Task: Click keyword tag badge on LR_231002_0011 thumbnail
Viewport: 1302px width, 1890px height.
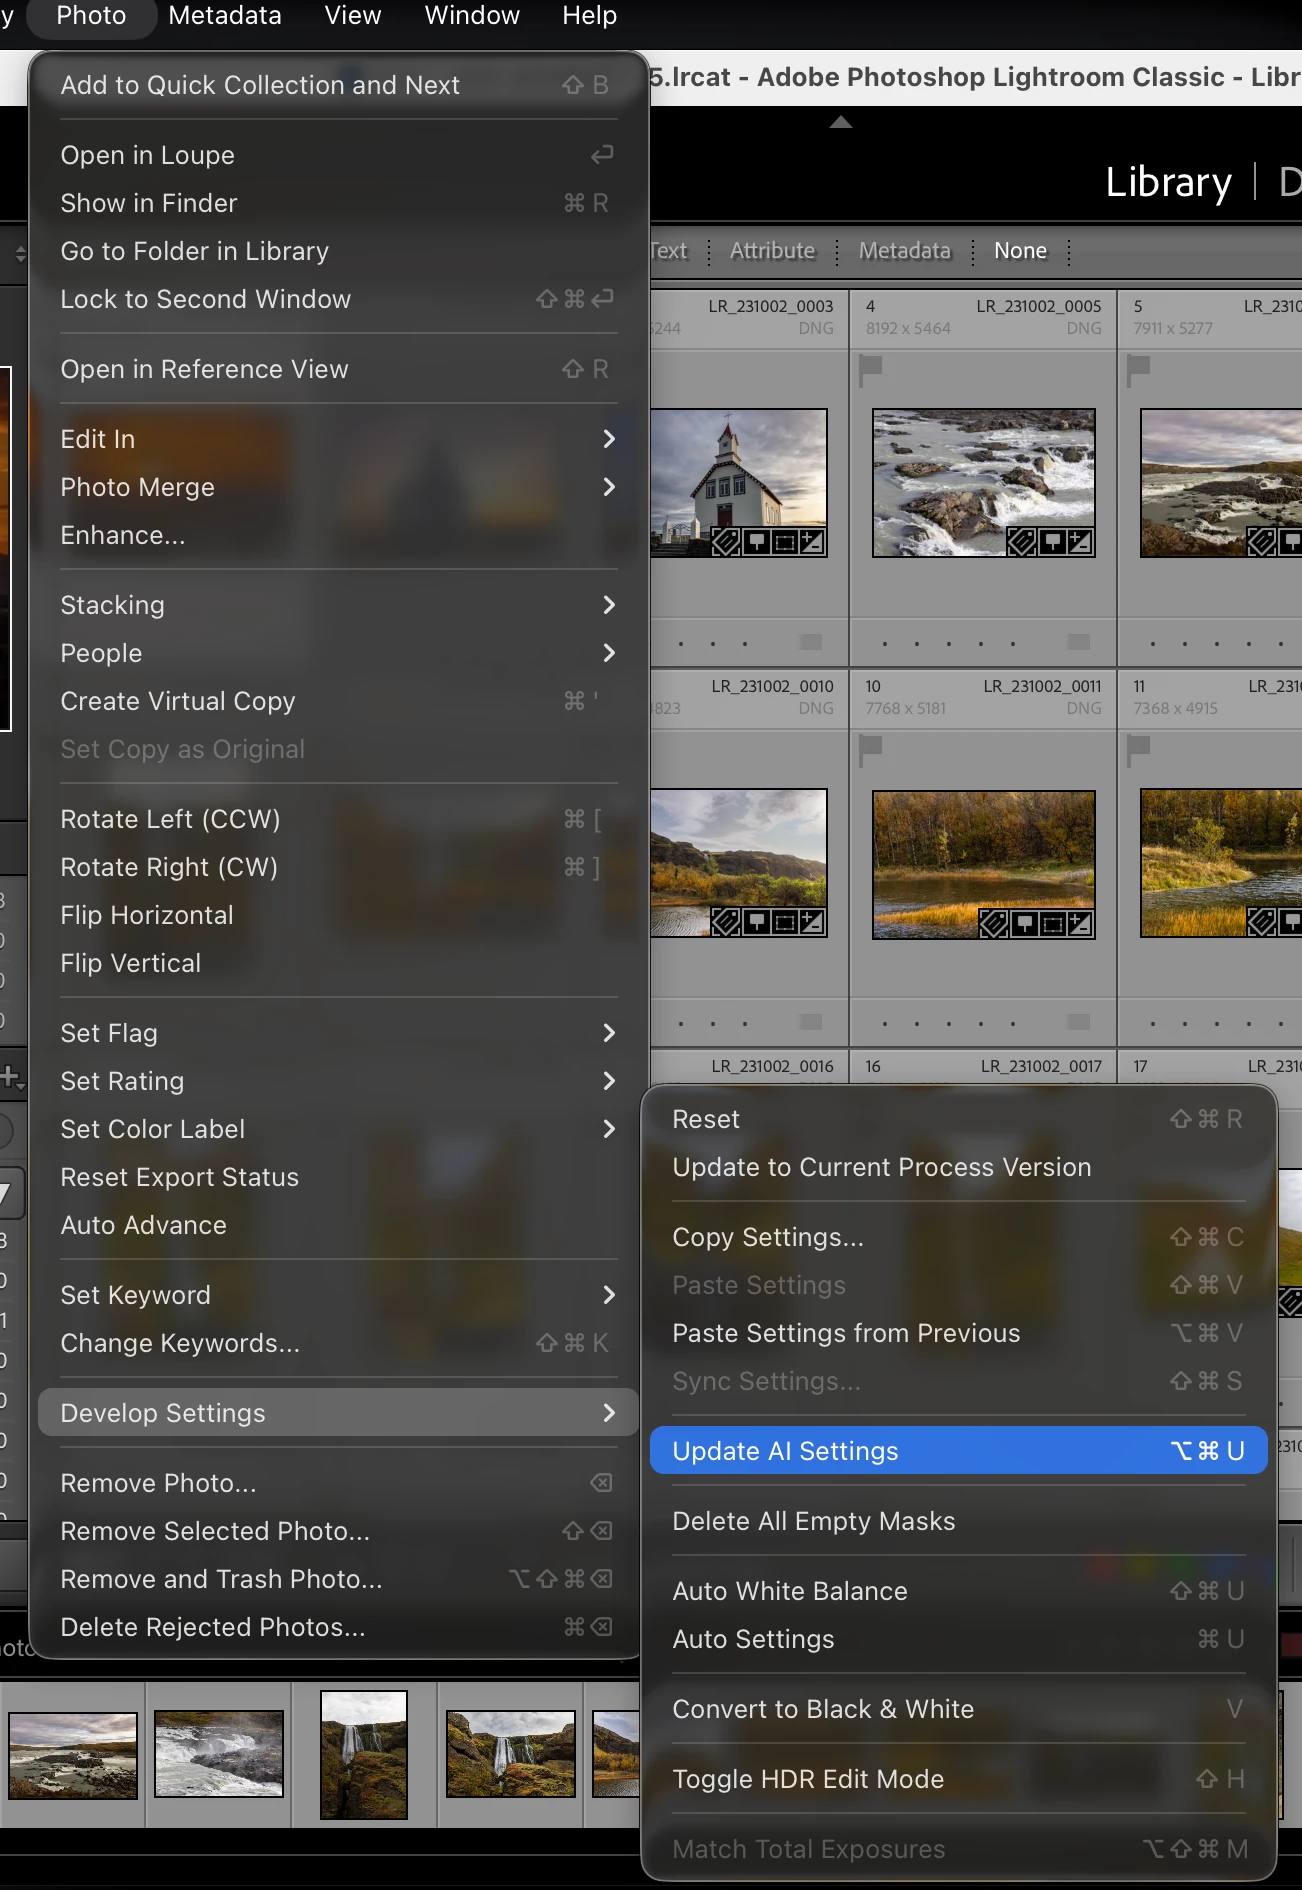Action: click(994, 924)
